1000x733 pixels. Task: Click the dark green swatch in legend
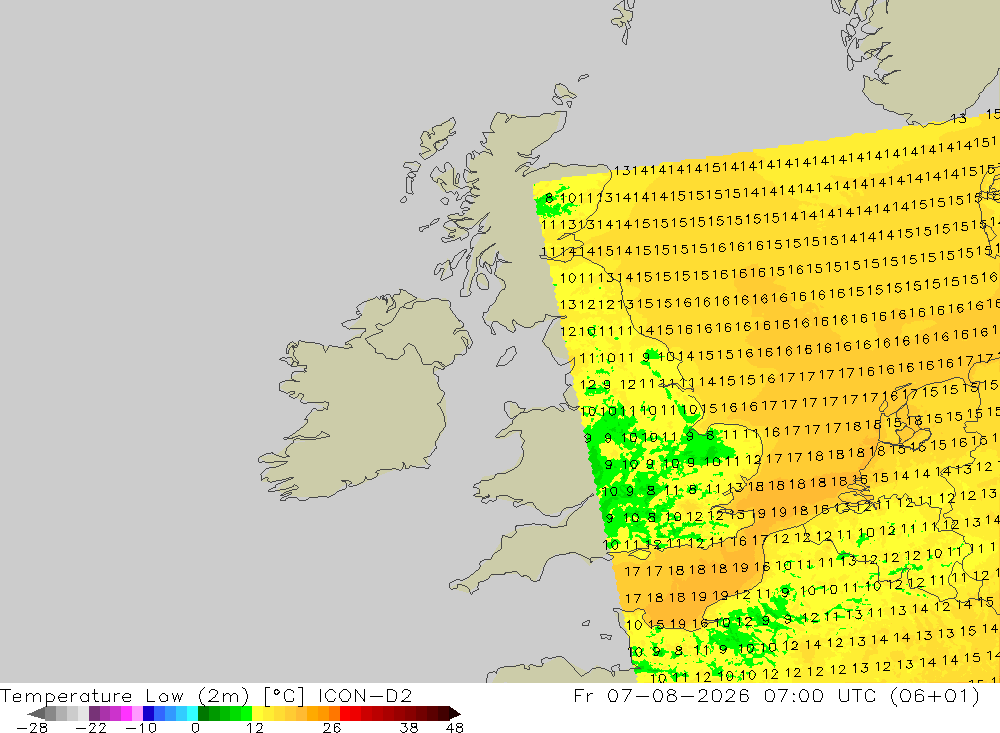203,714
